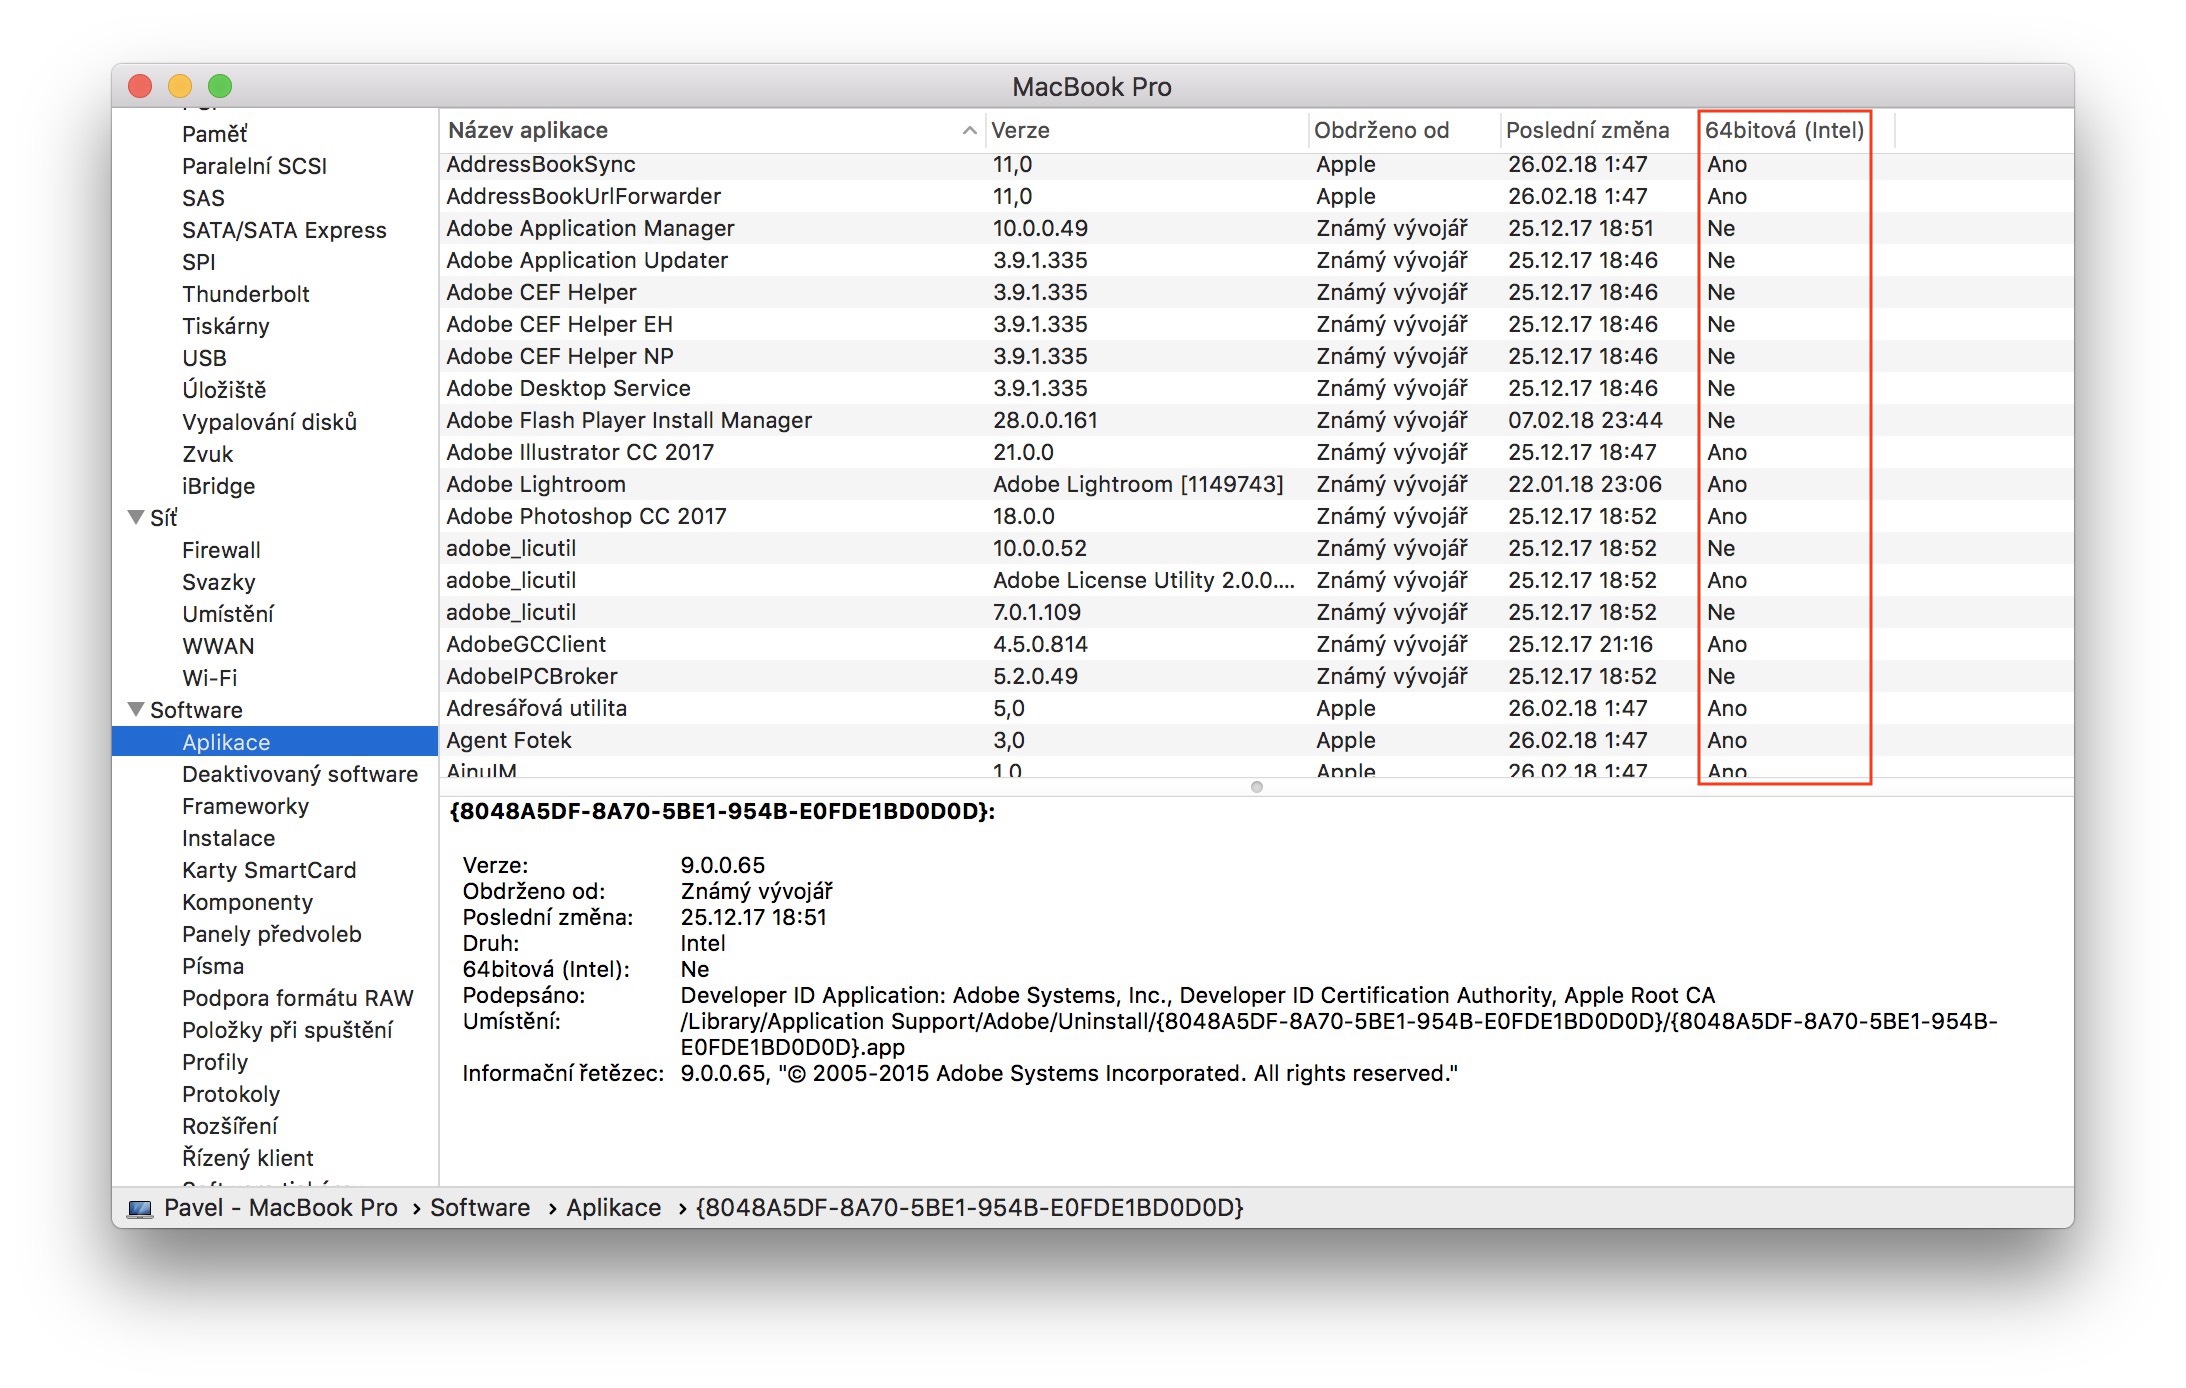The width and height of the screenshot is (2186, 1388).
Task: Open Frameworky in the sidebar
Action: click(x=245, y=806)
